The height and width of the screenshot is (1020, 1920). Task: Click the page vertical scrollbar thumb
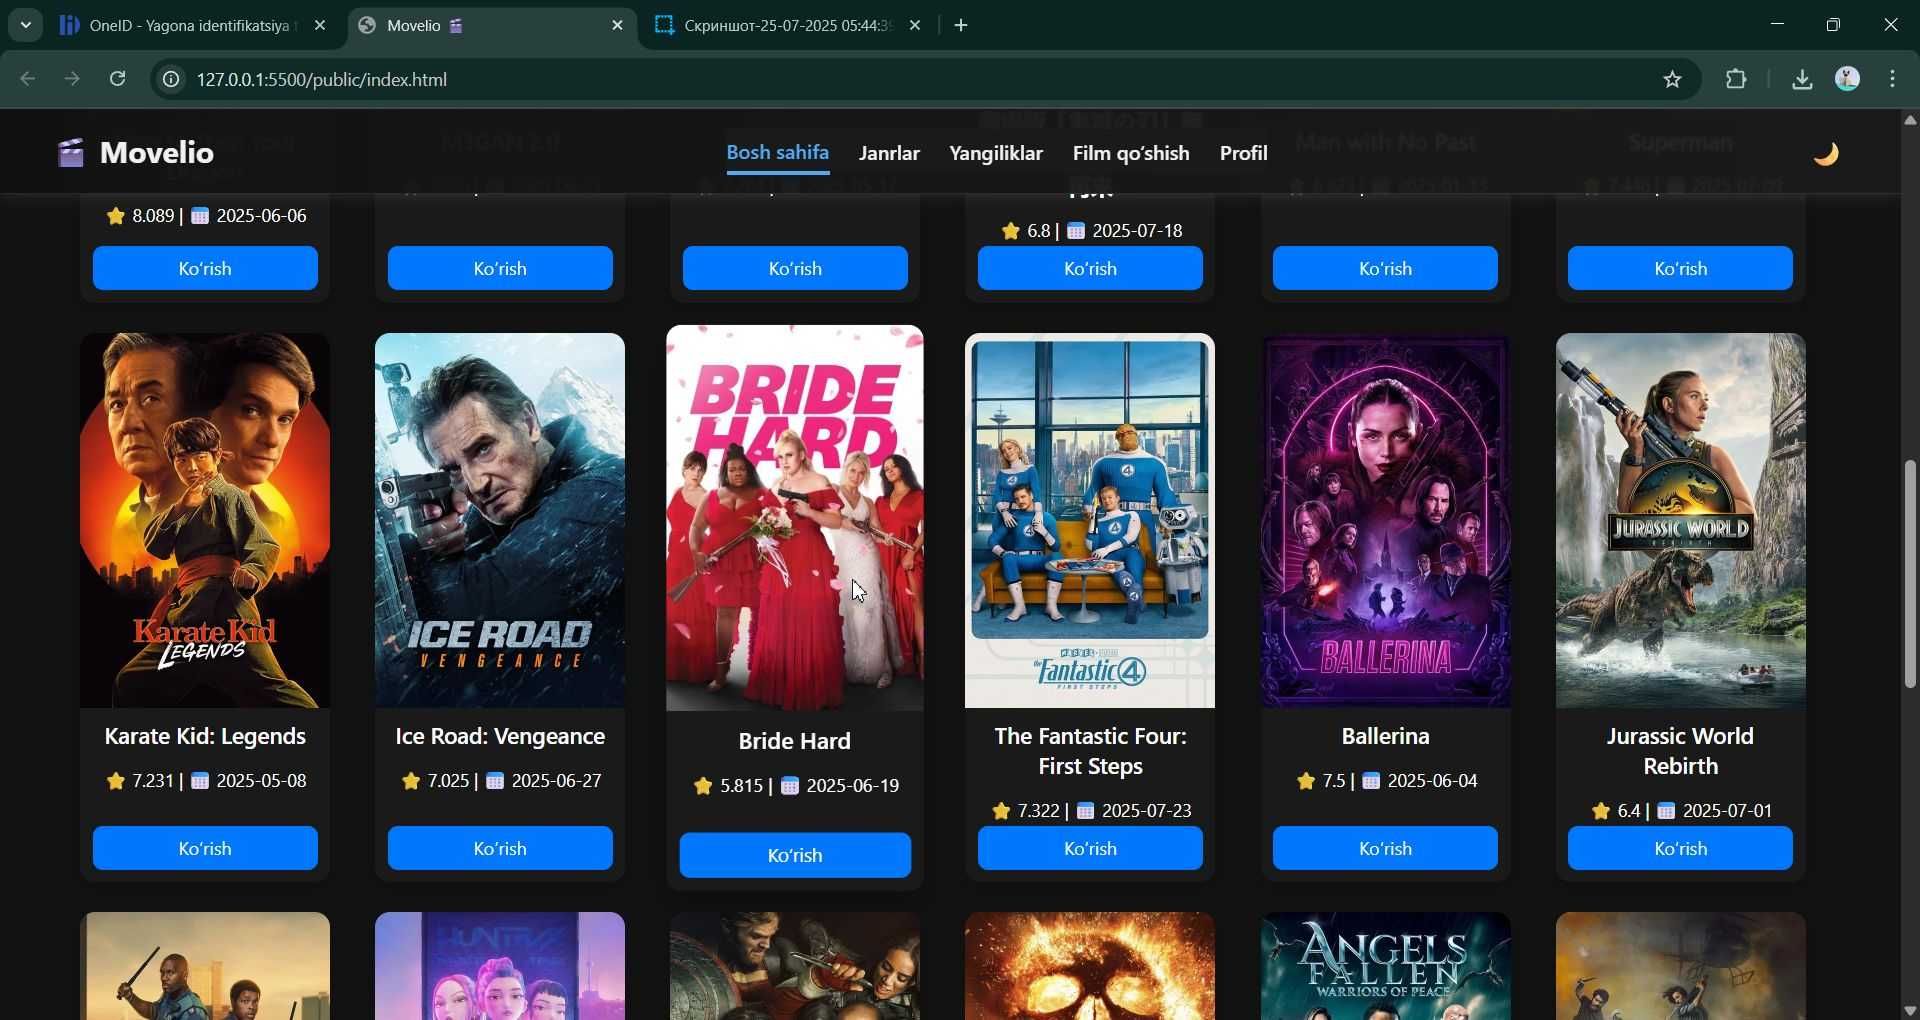(x=1910, y=574)
